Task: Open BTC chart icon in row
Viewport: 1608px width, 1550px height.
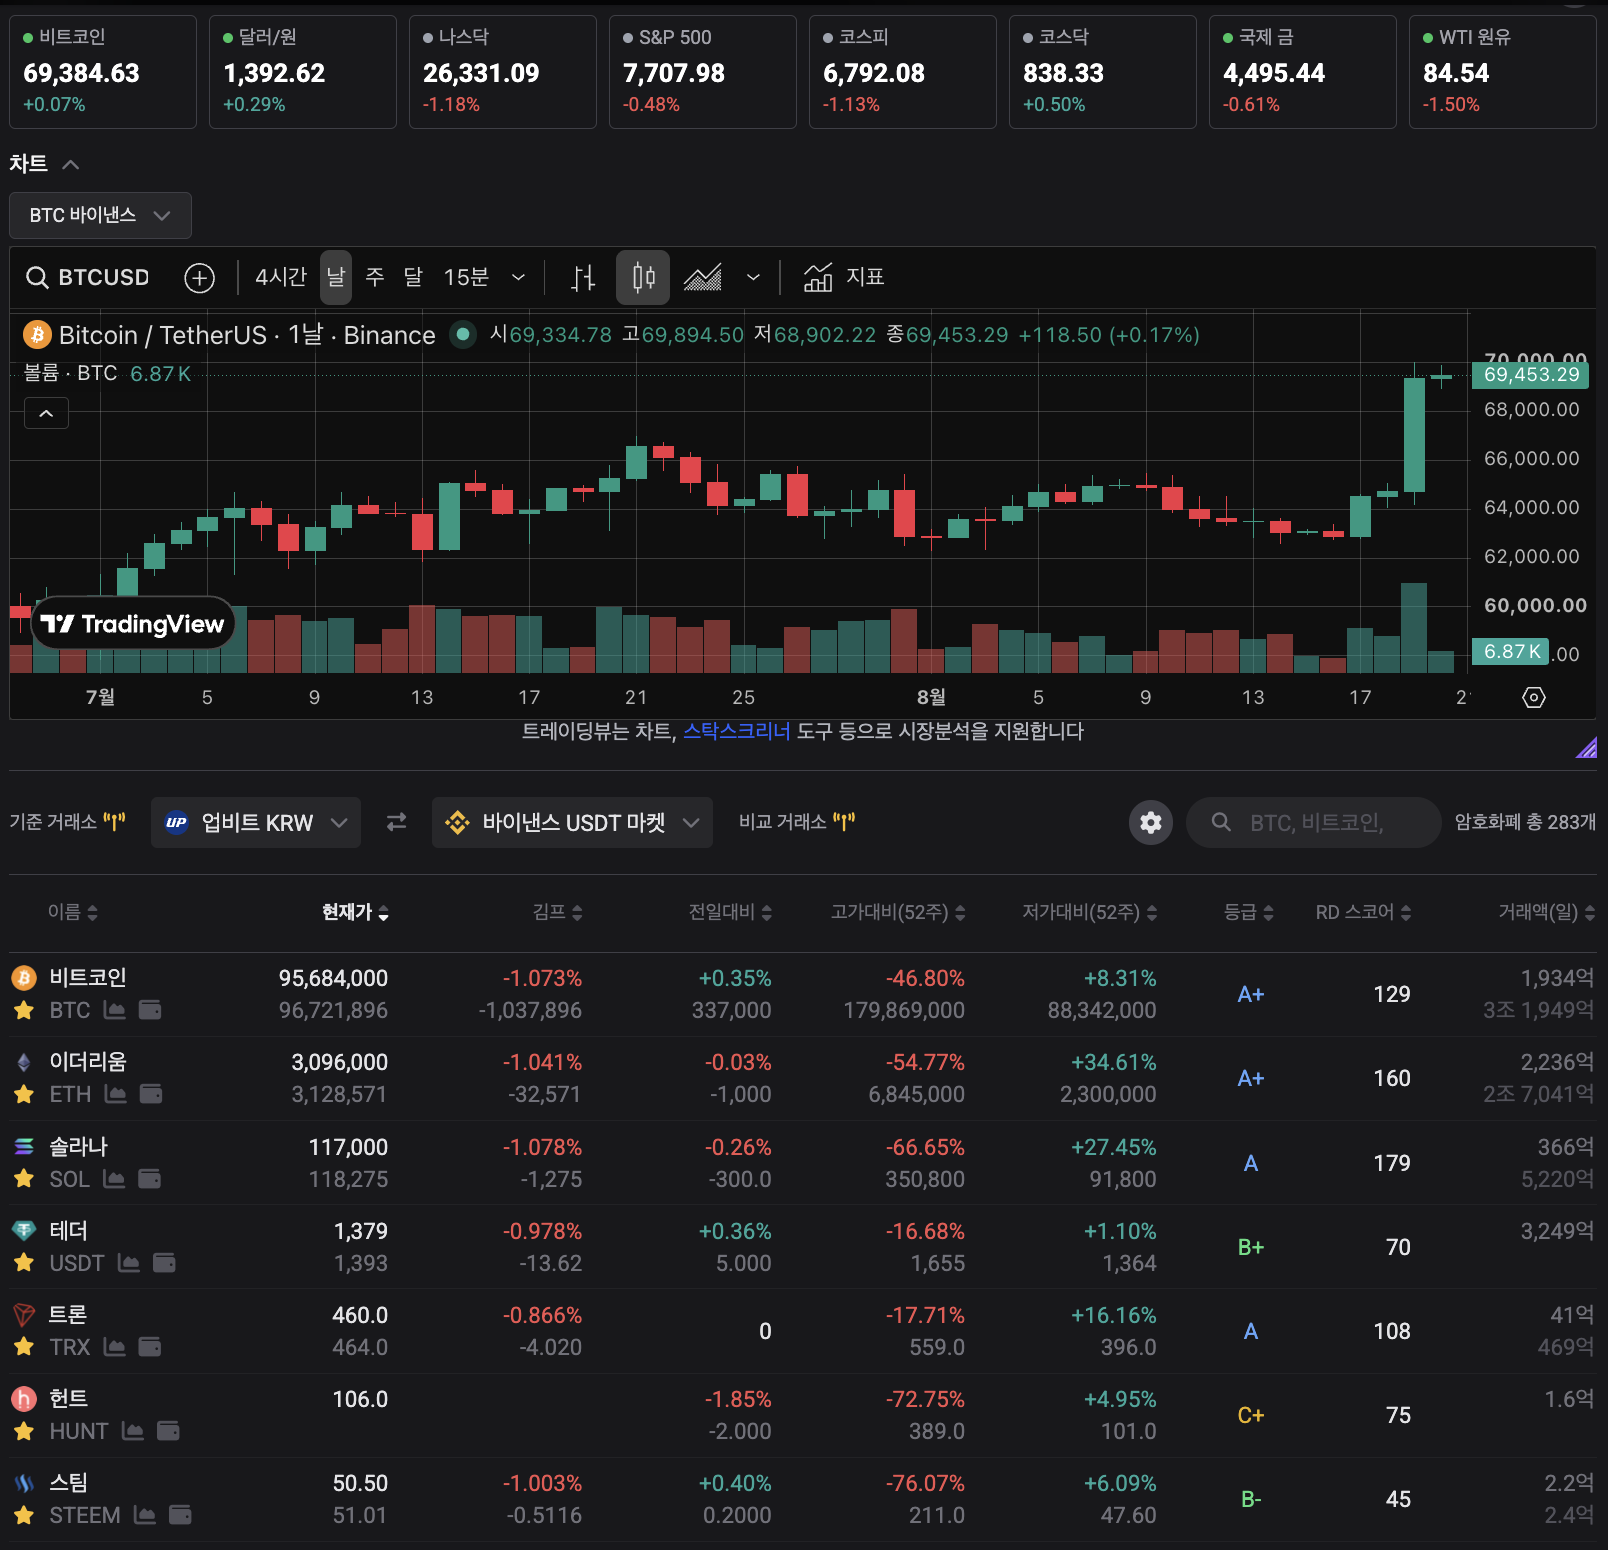Action: [115, 1010]
